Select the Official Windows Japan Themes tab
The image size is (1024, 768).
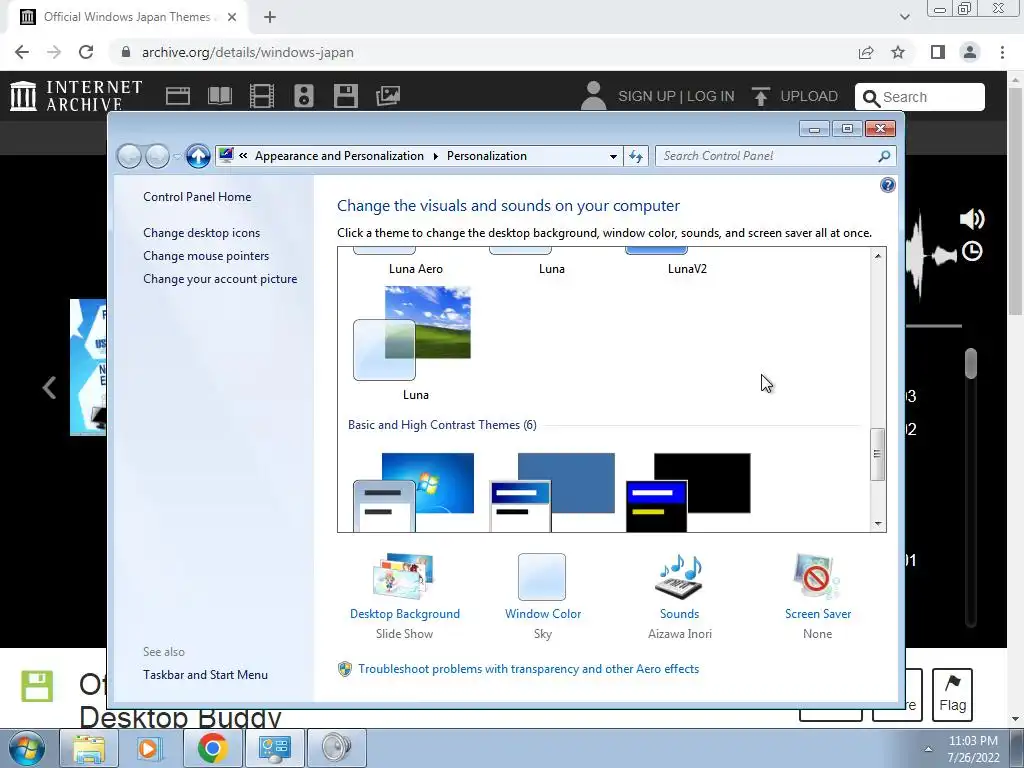point(127,17)
